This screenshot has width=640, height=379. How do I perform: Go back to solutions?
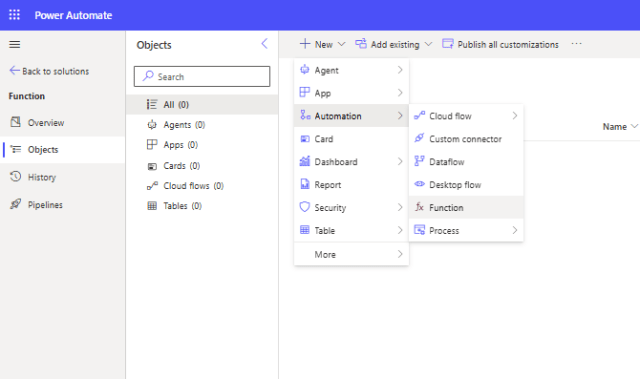pos(49,71)
